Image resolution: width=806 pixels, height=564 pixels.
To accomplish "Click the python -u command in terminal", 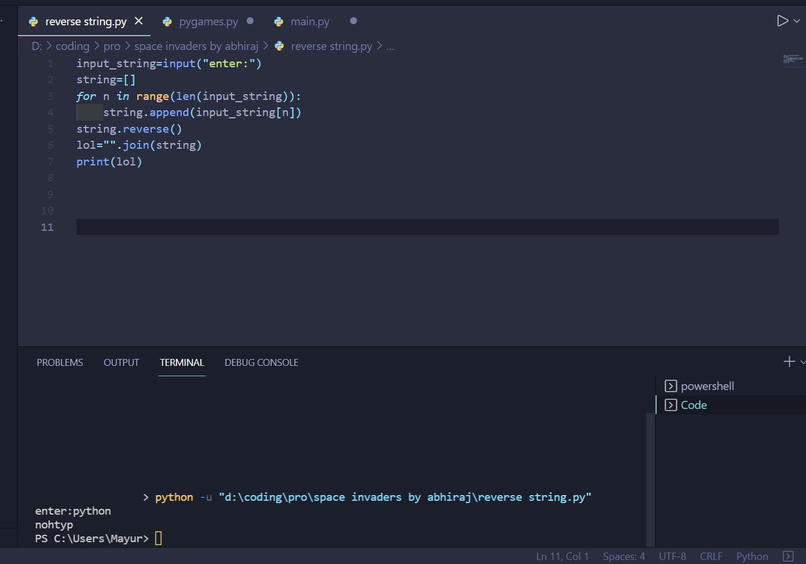I will point(373,497).
